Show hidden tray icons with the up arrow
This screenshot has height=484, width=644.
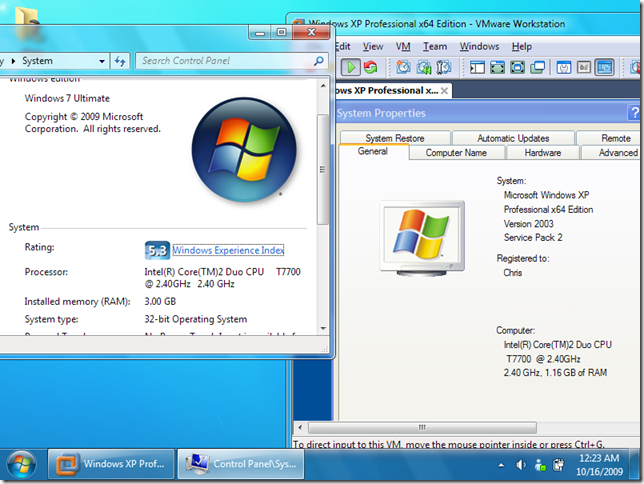(x=501, y=466)
